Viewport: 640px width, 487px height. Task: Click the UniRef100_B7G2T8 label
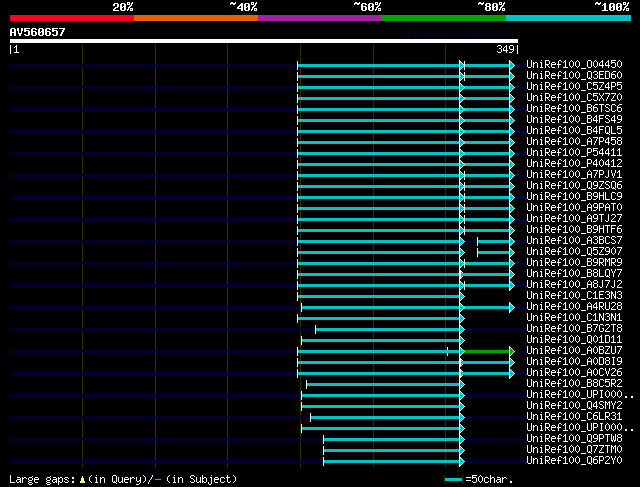click(x=574, y=329)
